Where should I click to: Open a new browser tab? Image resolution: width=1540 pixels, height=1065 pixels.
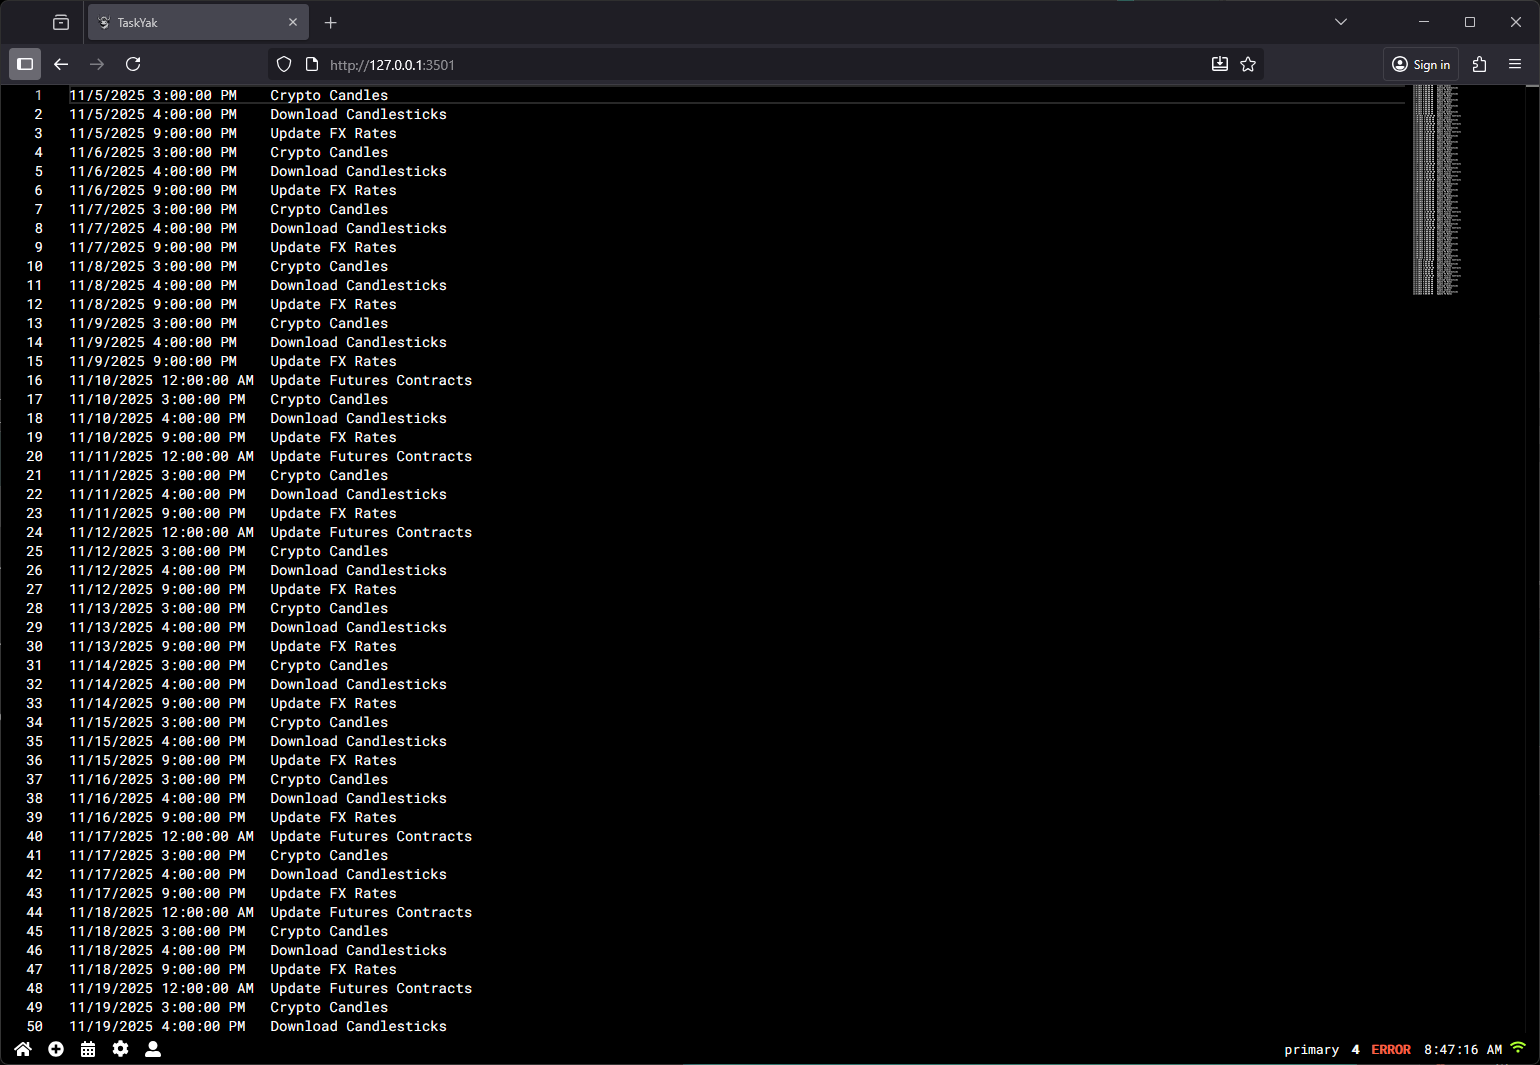click(331, 22)
